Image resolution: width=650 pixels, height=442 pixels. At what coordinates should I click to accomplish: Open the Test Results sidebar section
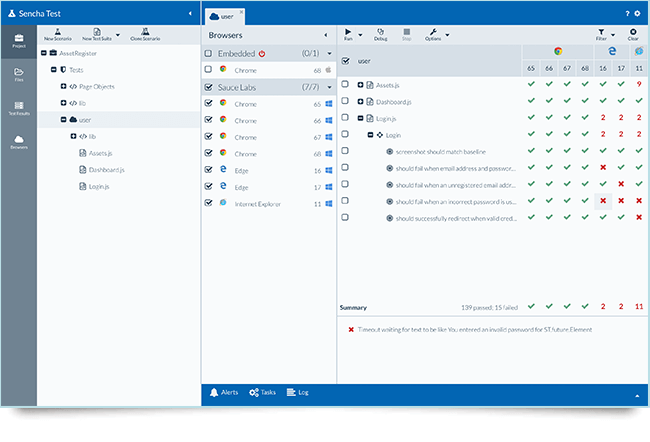click(19, 108)
